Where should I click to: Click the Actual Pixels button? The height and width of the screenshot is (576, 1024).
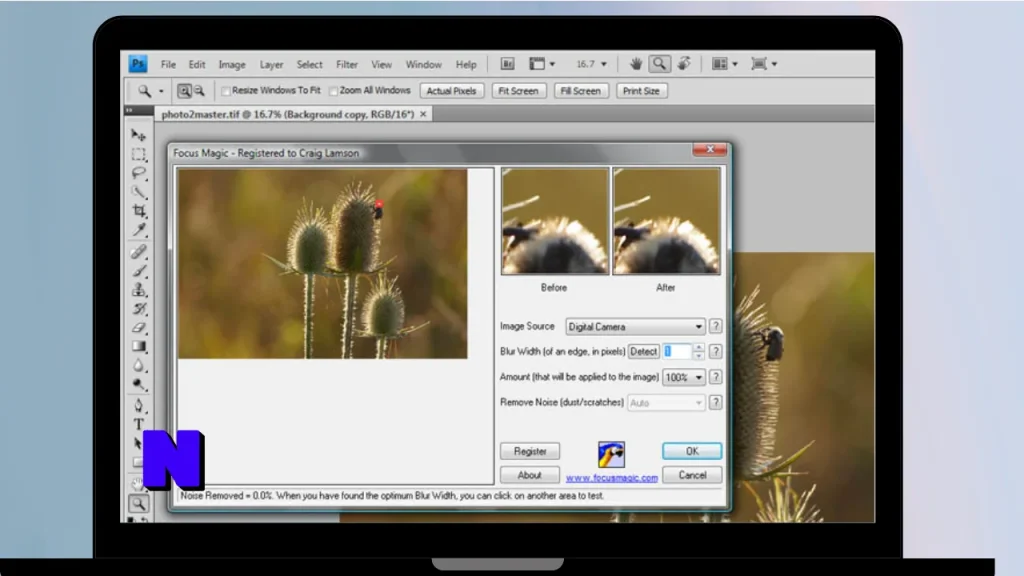451,91
